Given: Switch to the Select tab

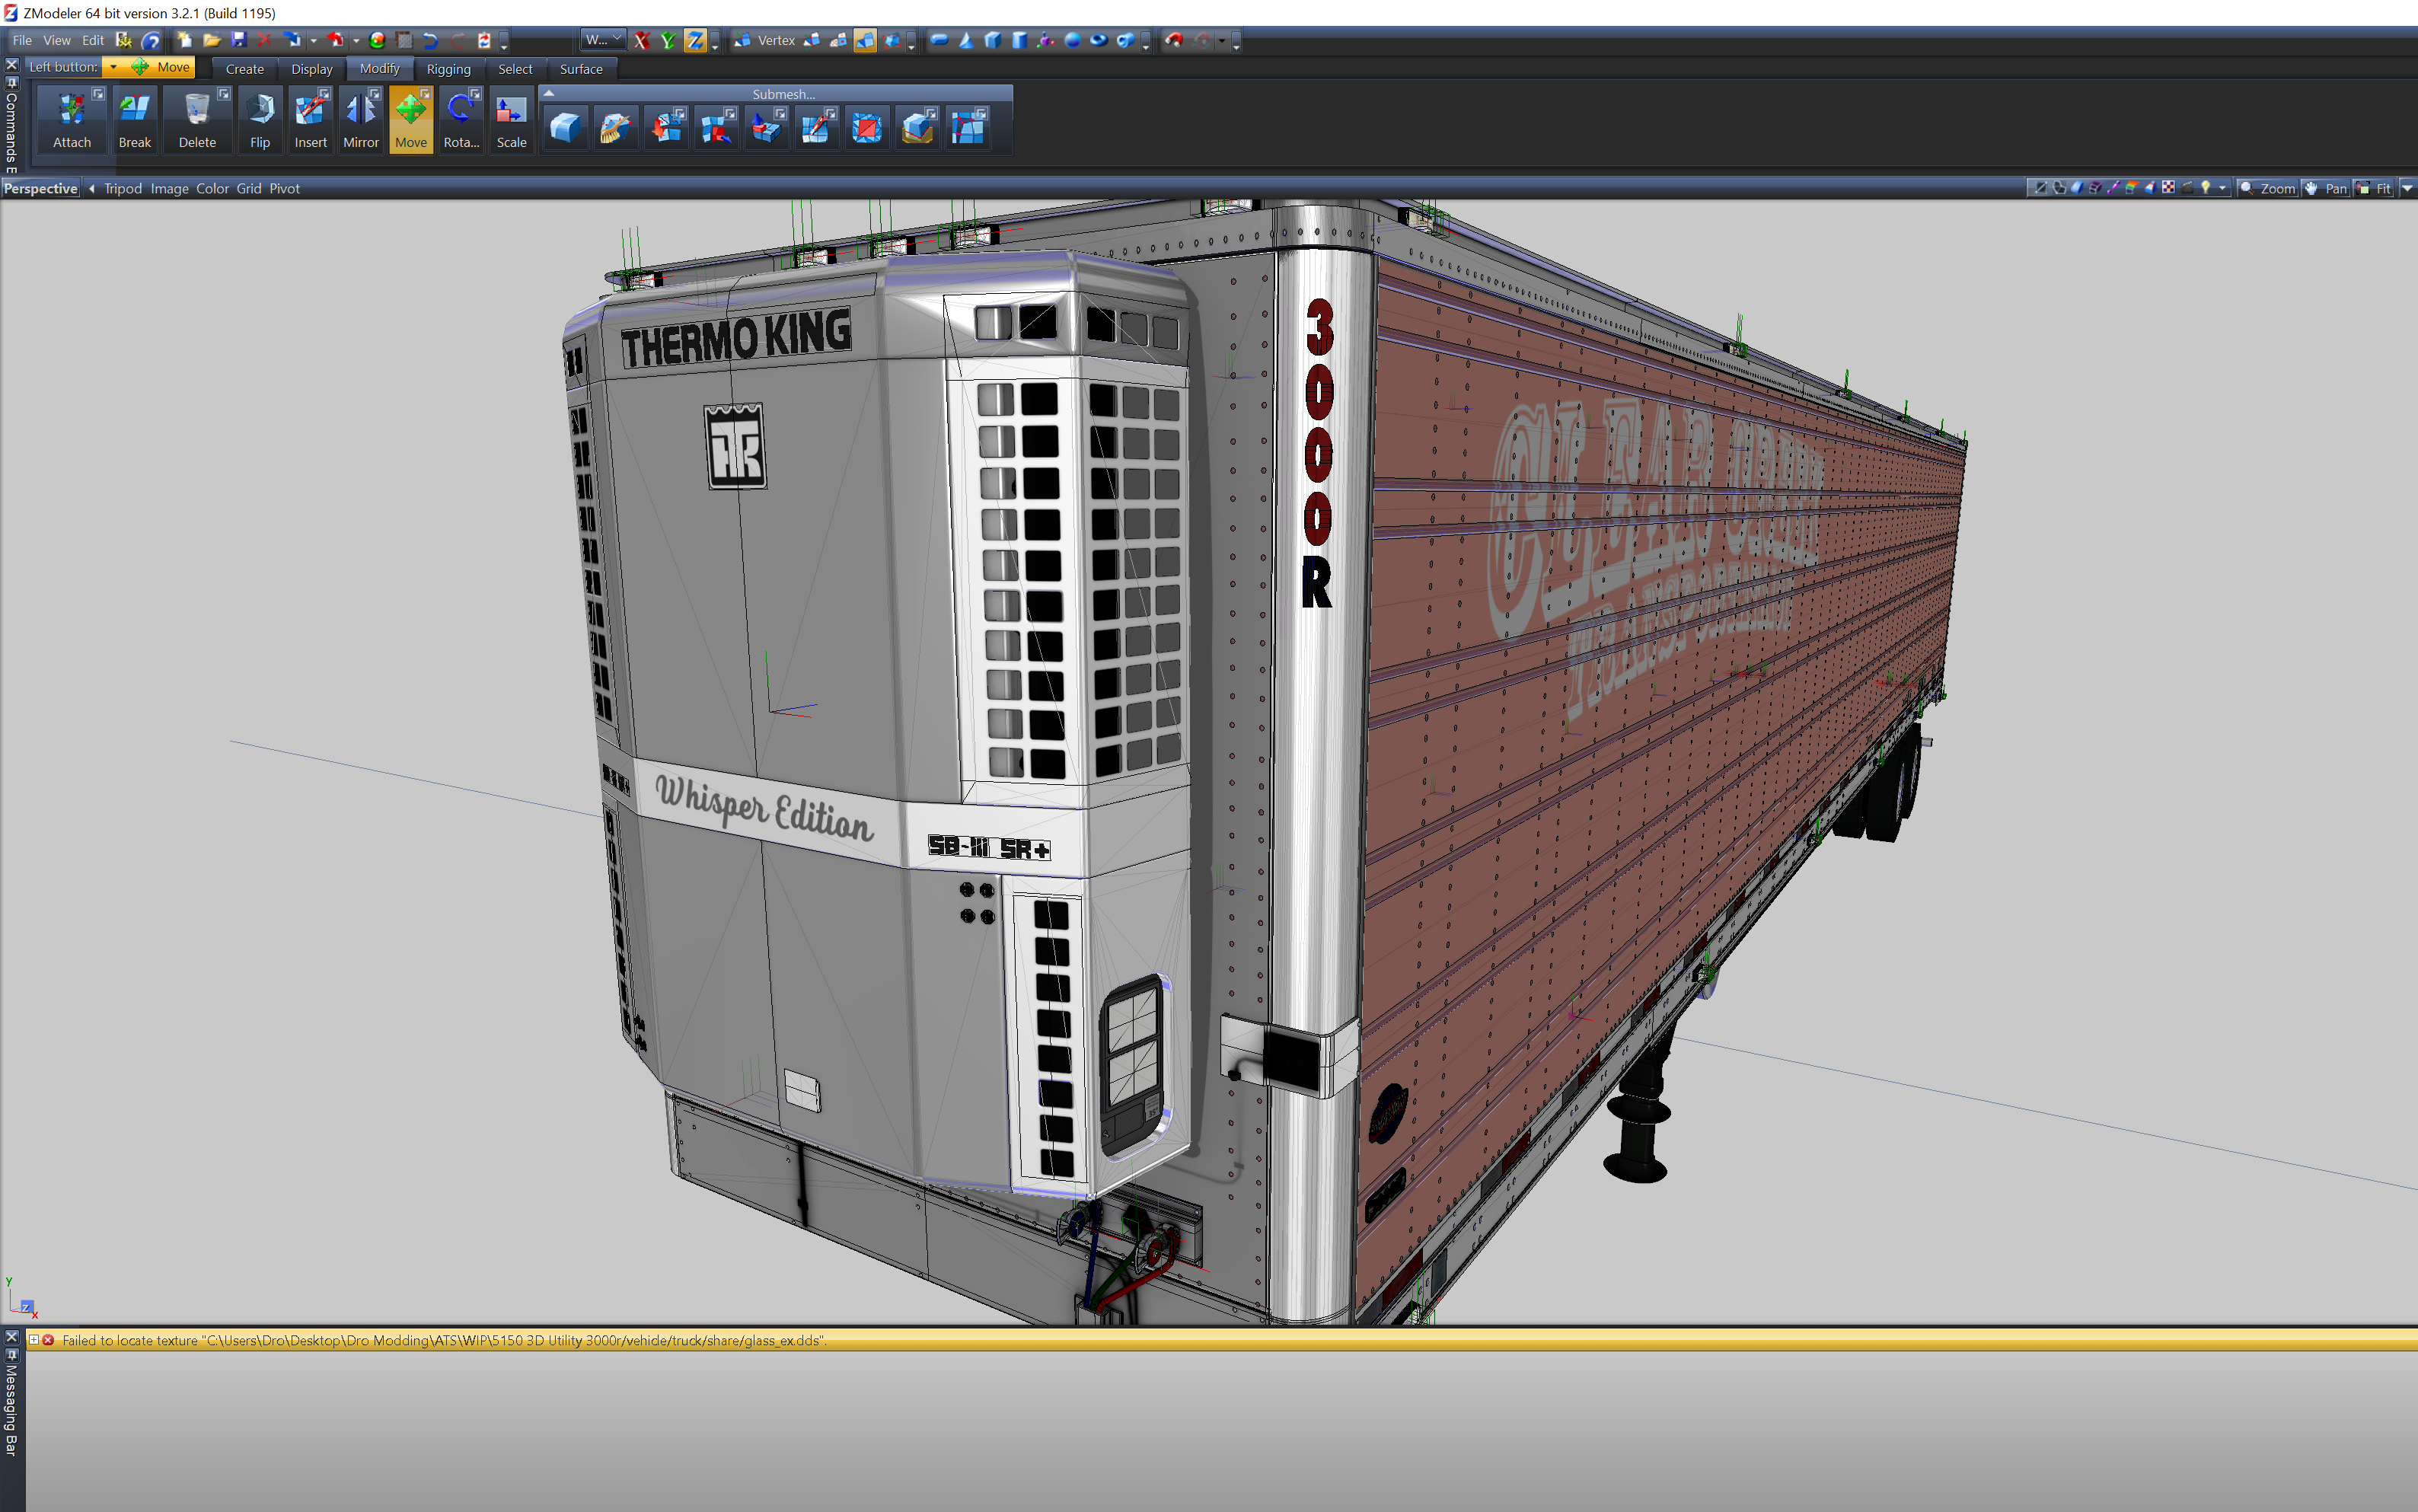Looking at the screenshot, I should [x=515, y=69].
